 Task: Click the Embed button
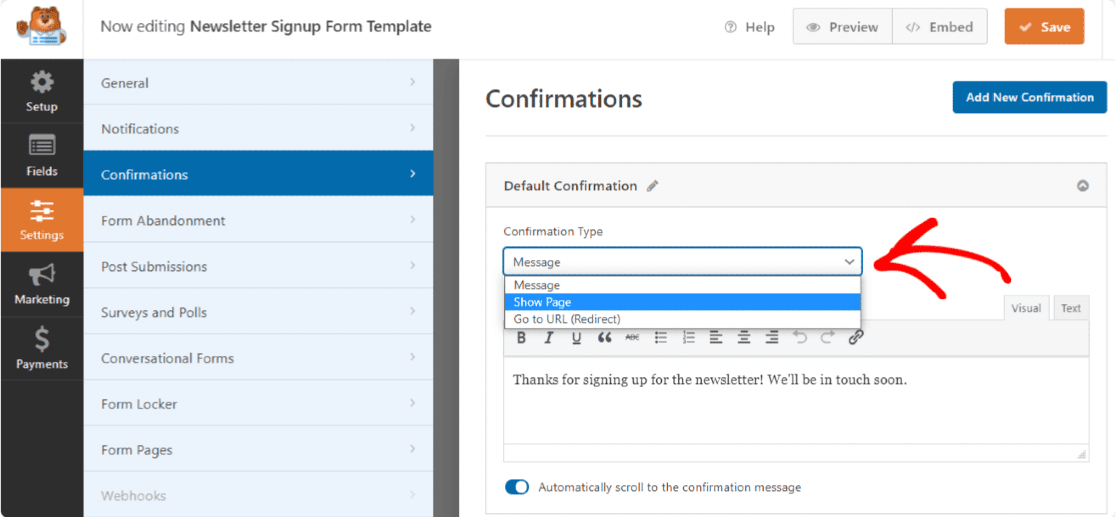point(939,27)
